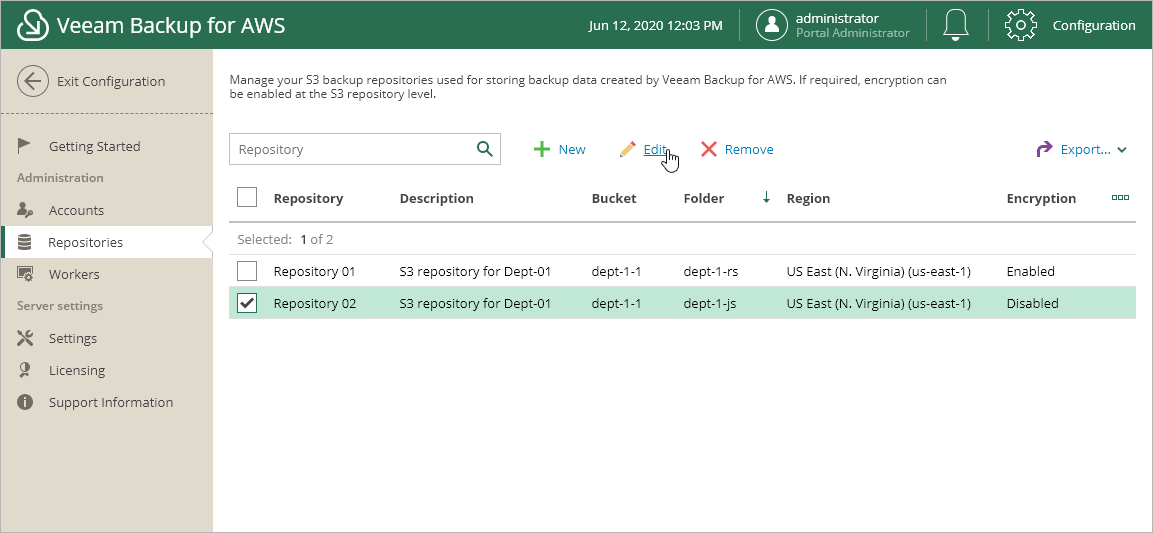Click the Settings wrench icon
This screenshot has width=1153, height=533.
[x=25, y=338]
